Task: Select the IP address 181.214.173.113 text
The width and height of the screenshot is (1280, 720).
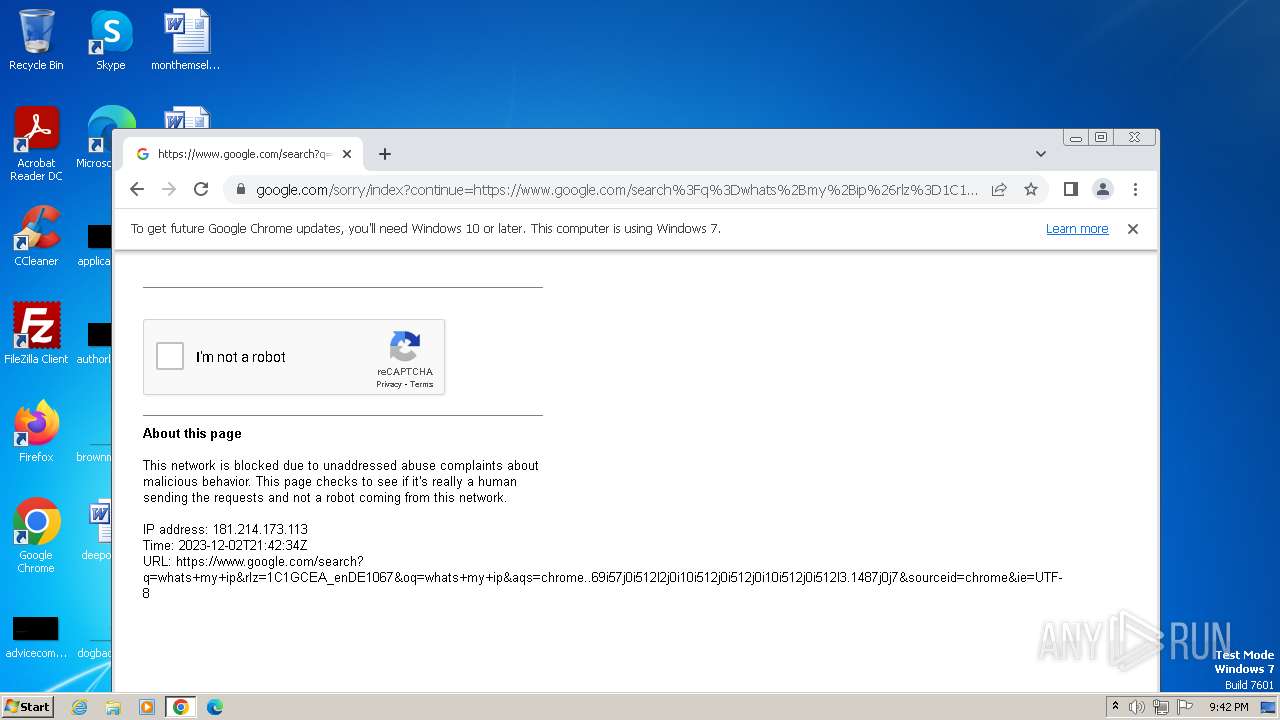Action: 260,529
